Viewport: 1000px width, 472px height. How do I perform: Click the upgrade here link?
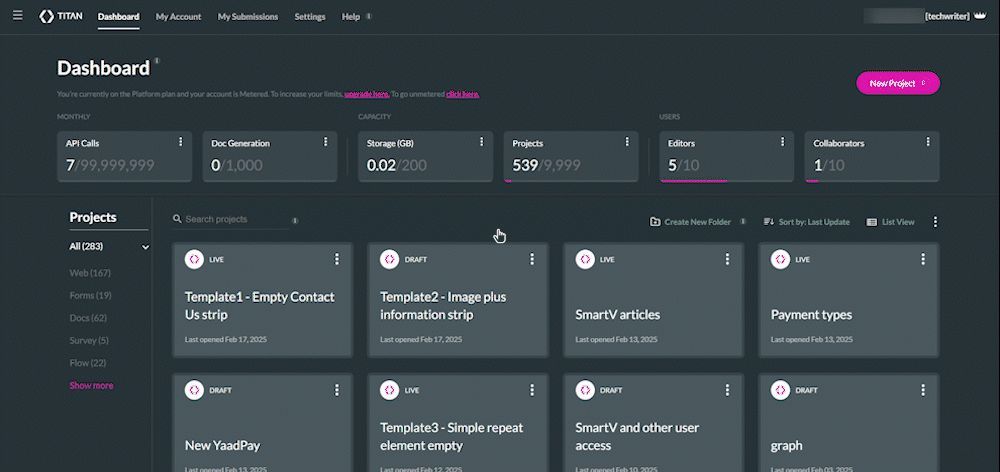(367, 94)
